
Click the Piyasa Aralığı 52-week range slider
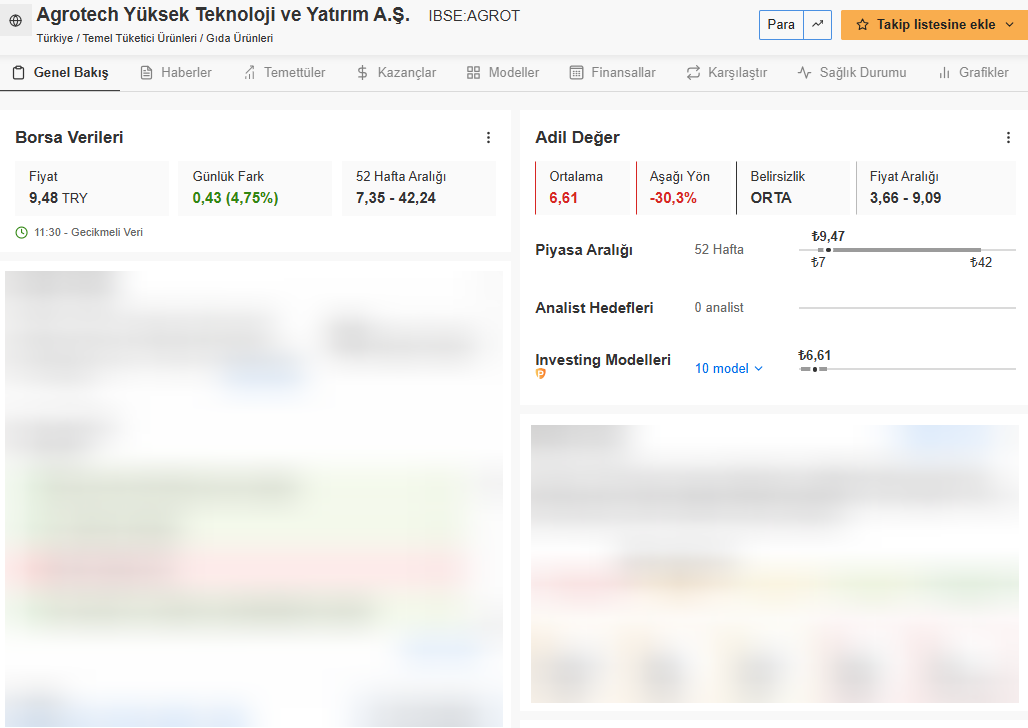(907, 250)
